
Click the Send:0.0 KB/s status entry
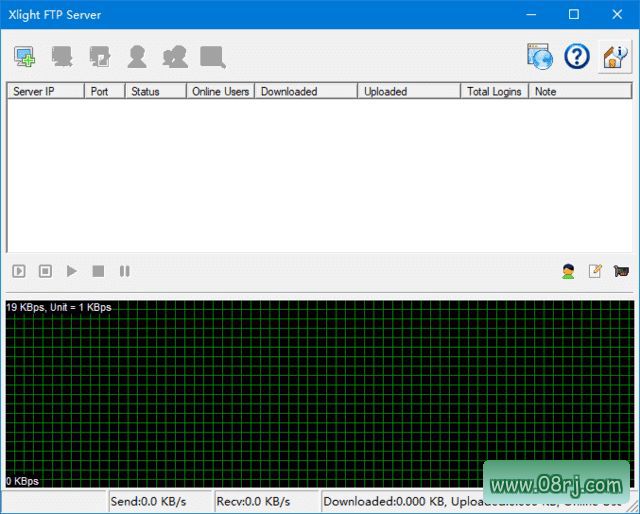coord(161,501)
